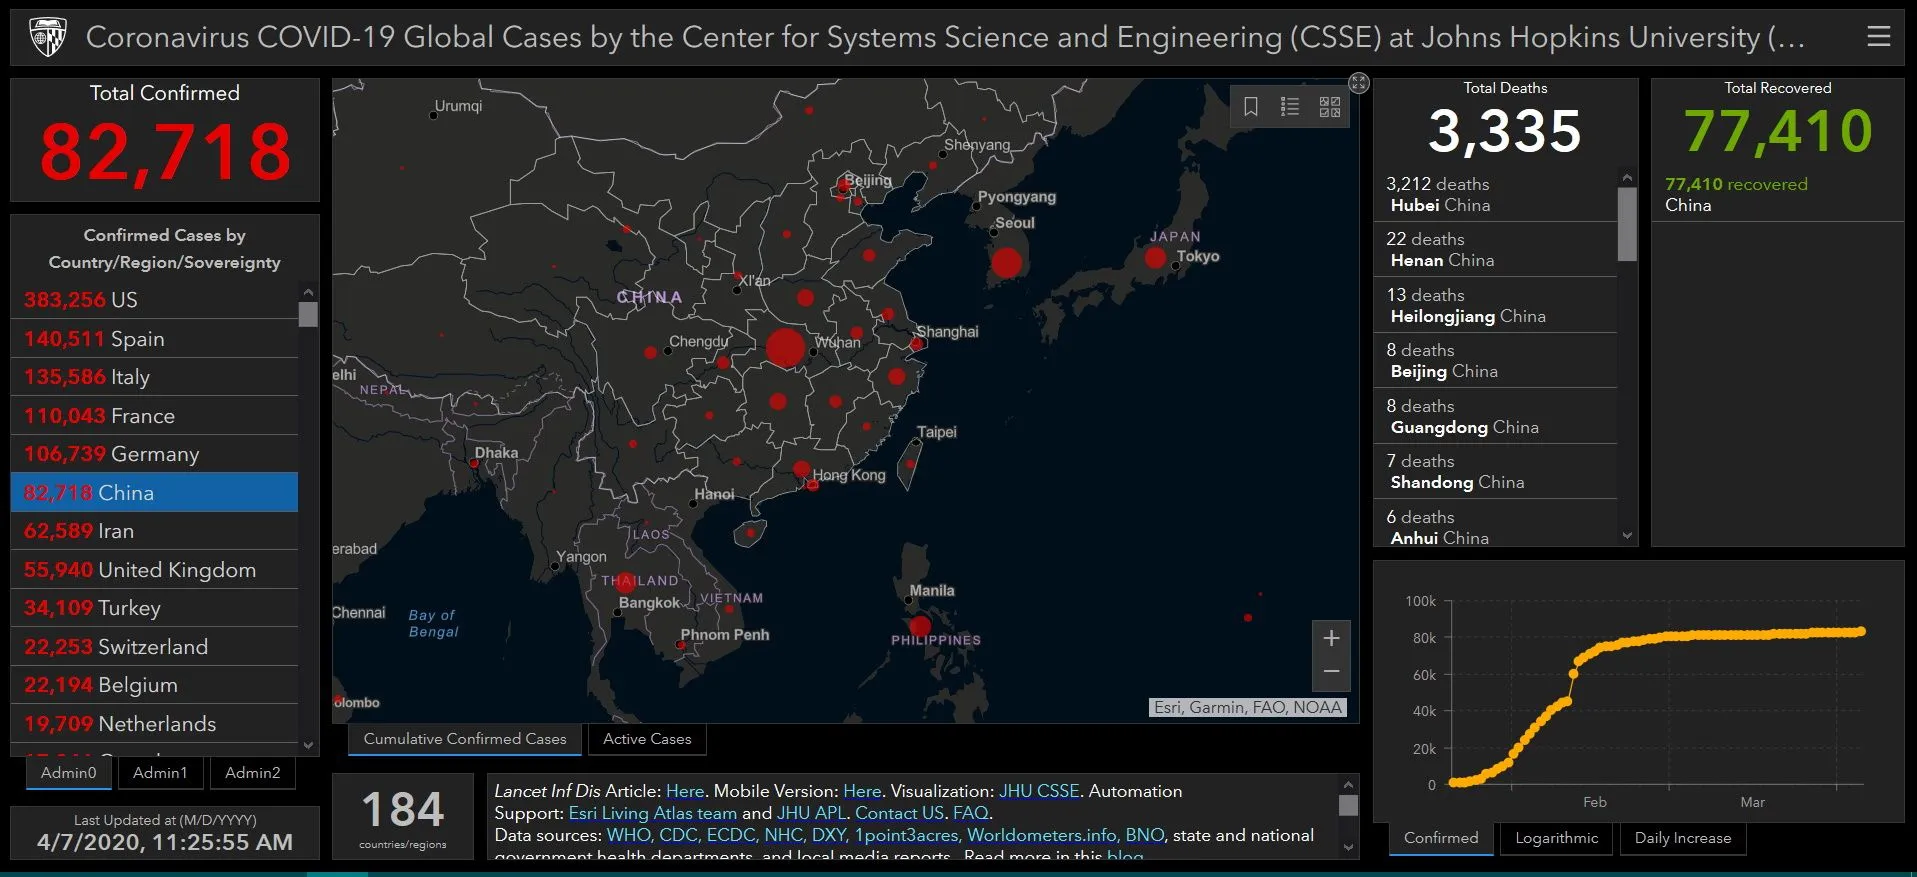Zoom in on the map
Image resolution: width=1917 pixels, height=877 pixels.
(1331, 638)
